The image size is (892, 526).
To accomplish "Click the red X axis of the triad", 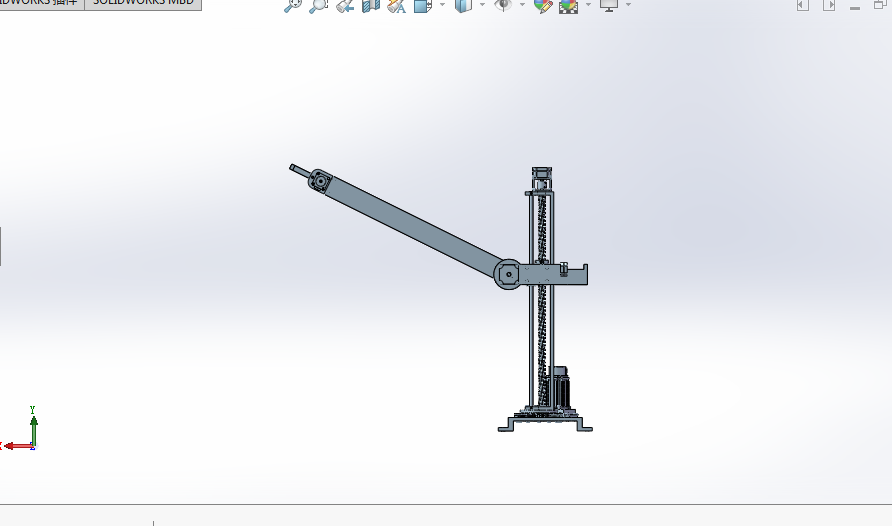I will [18, 446].
